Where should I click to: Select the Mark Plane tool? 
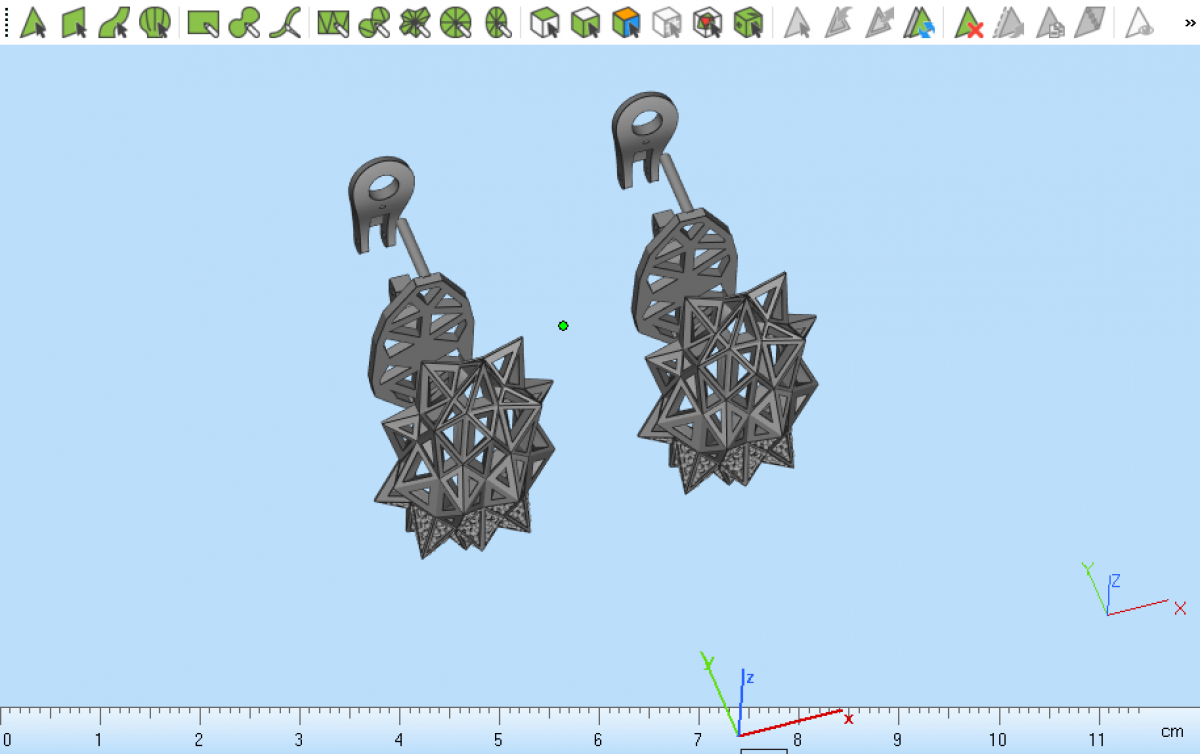[x=74, y=22]
